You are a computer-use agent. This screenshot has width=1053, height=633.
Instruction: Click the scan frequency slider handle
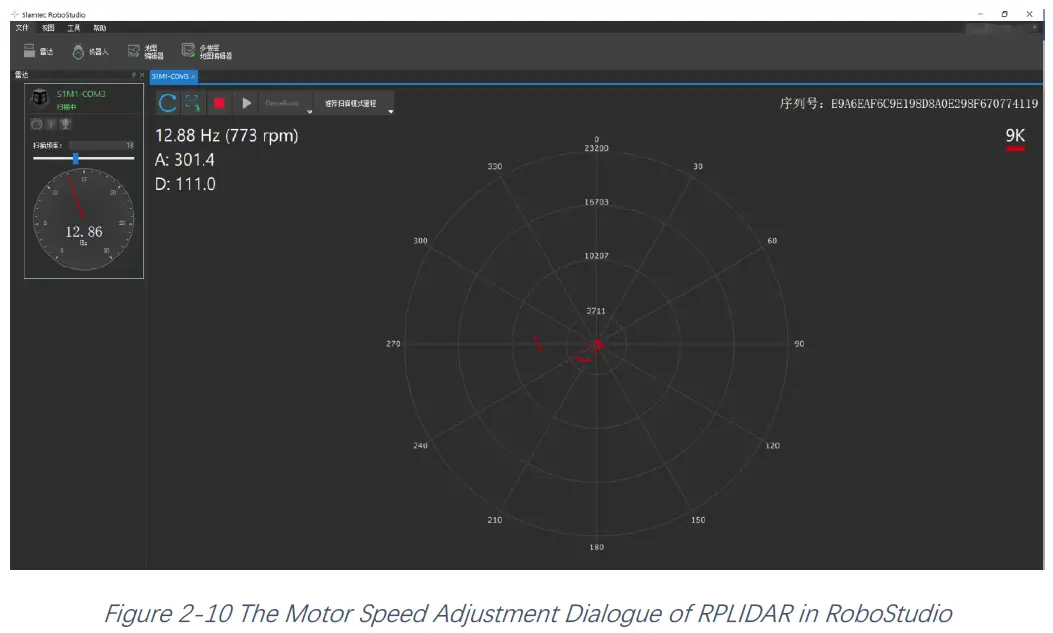[x=76, y=158]
